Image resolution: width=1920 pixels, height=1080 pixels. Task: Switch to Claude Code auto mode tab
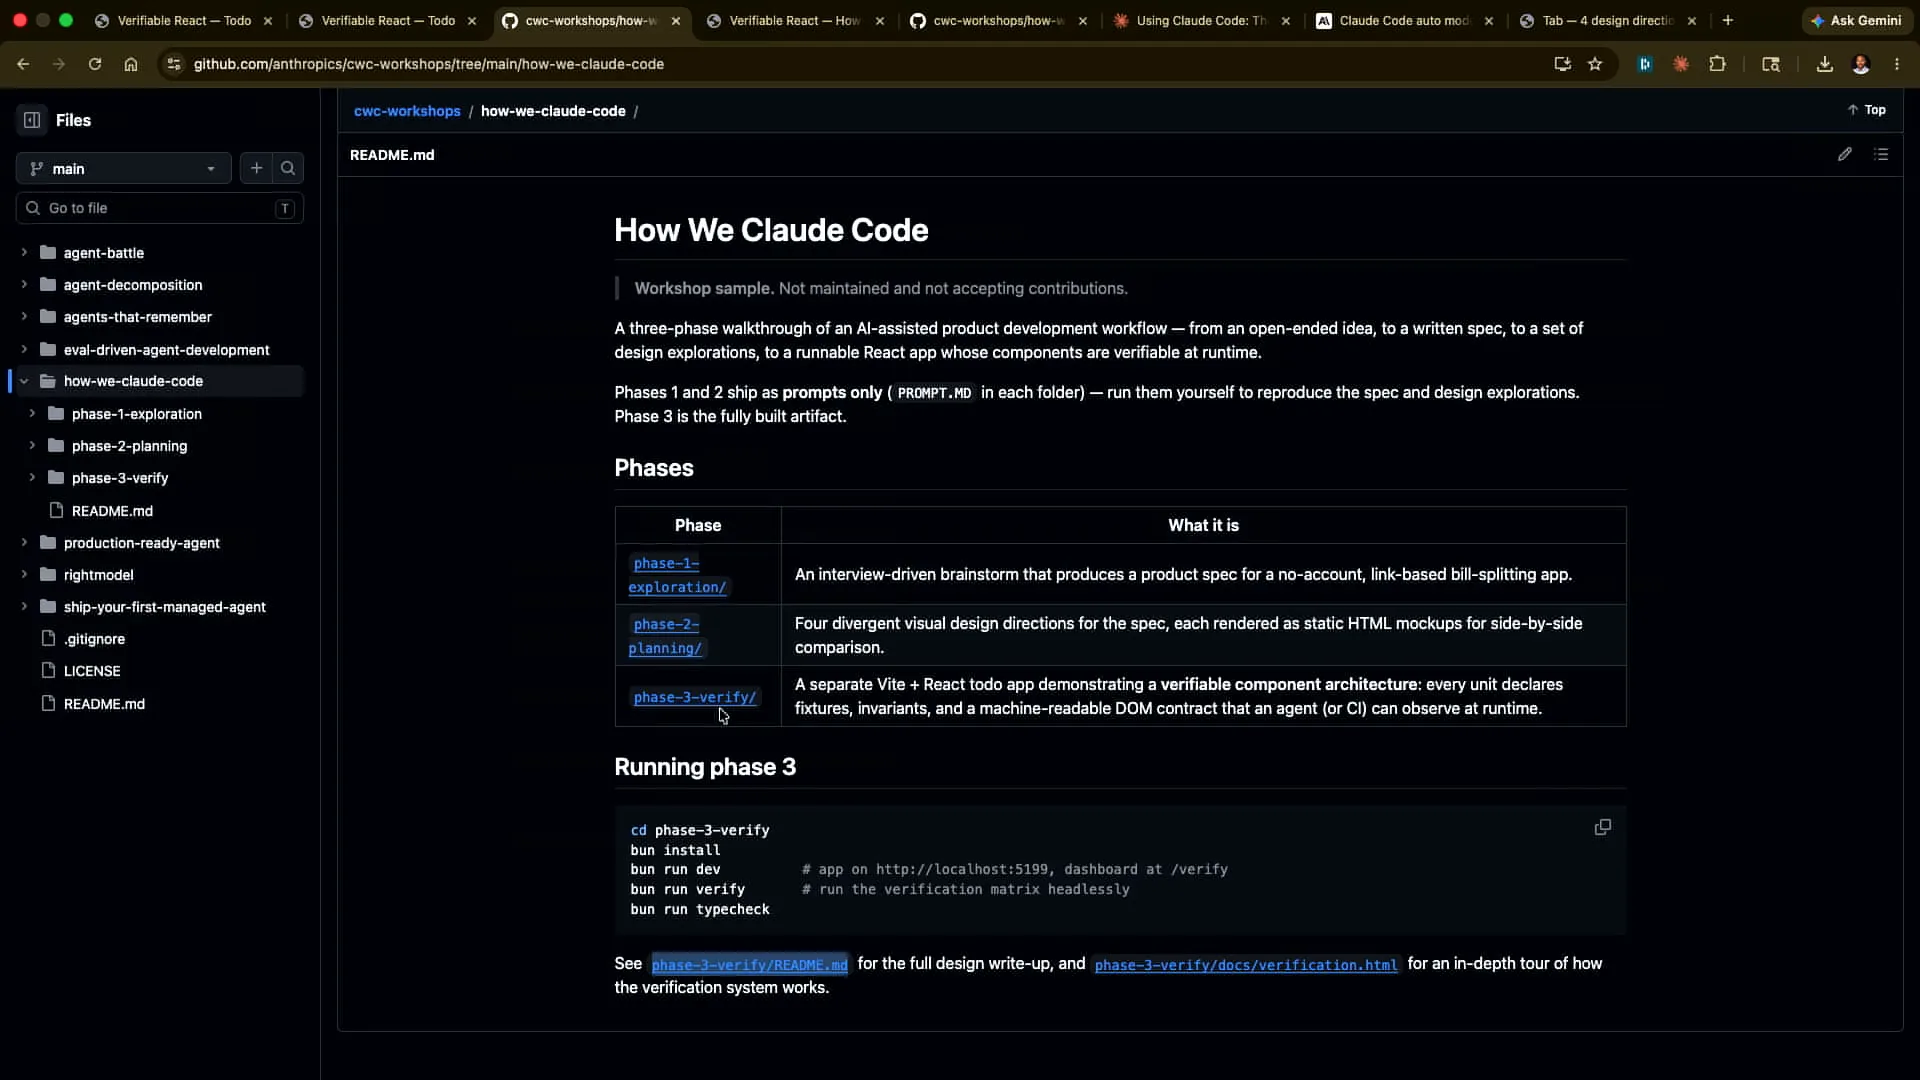pos(1404,20)
